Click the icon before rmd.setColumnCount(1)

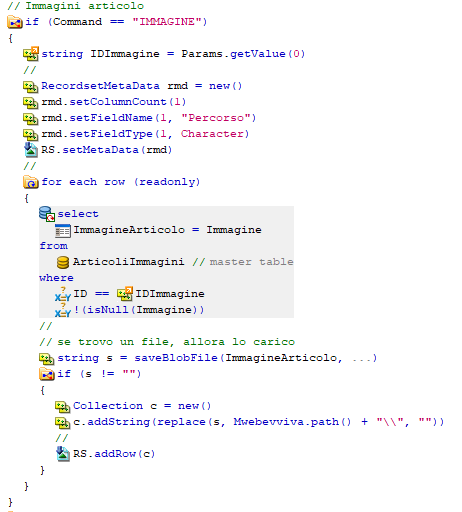30,102
